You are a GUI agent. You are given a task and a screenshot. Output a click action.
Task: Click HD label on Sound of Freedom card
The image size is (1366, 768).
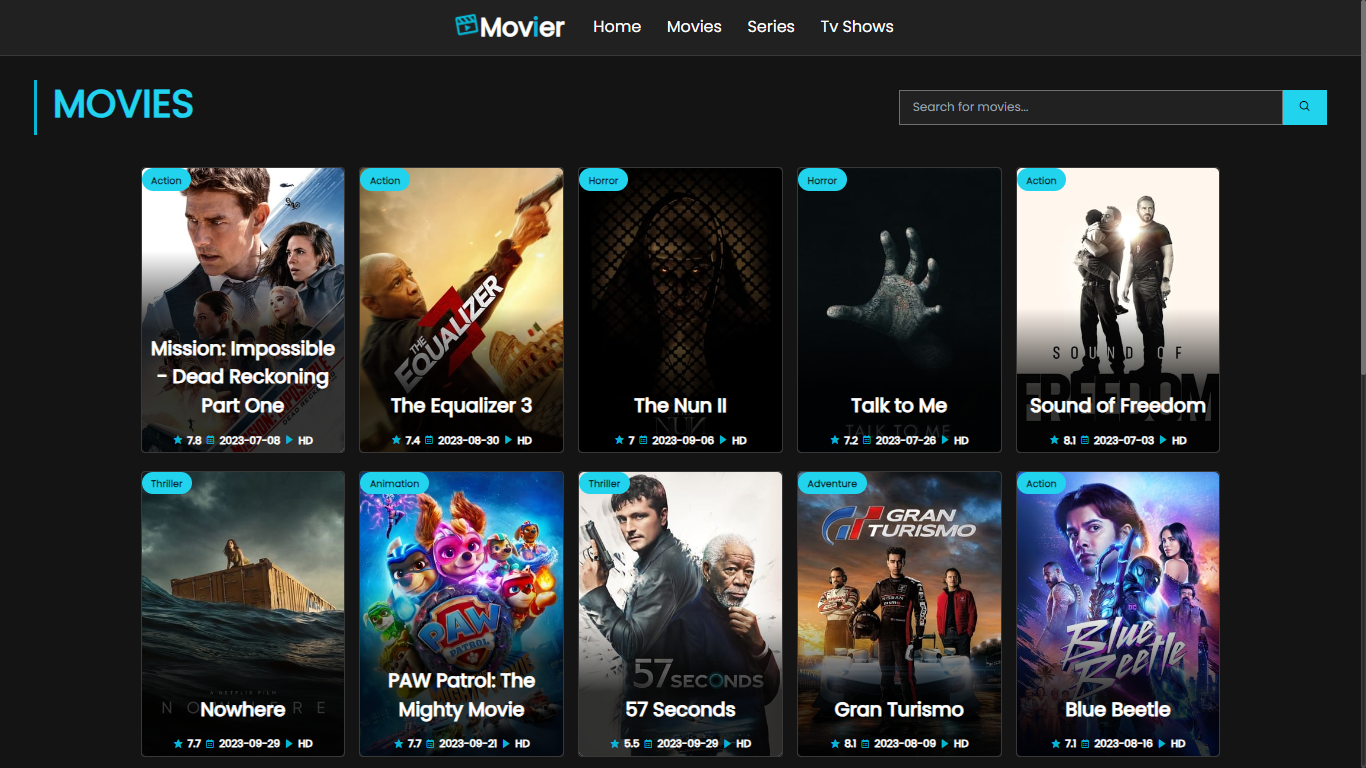click(1179, 440)
